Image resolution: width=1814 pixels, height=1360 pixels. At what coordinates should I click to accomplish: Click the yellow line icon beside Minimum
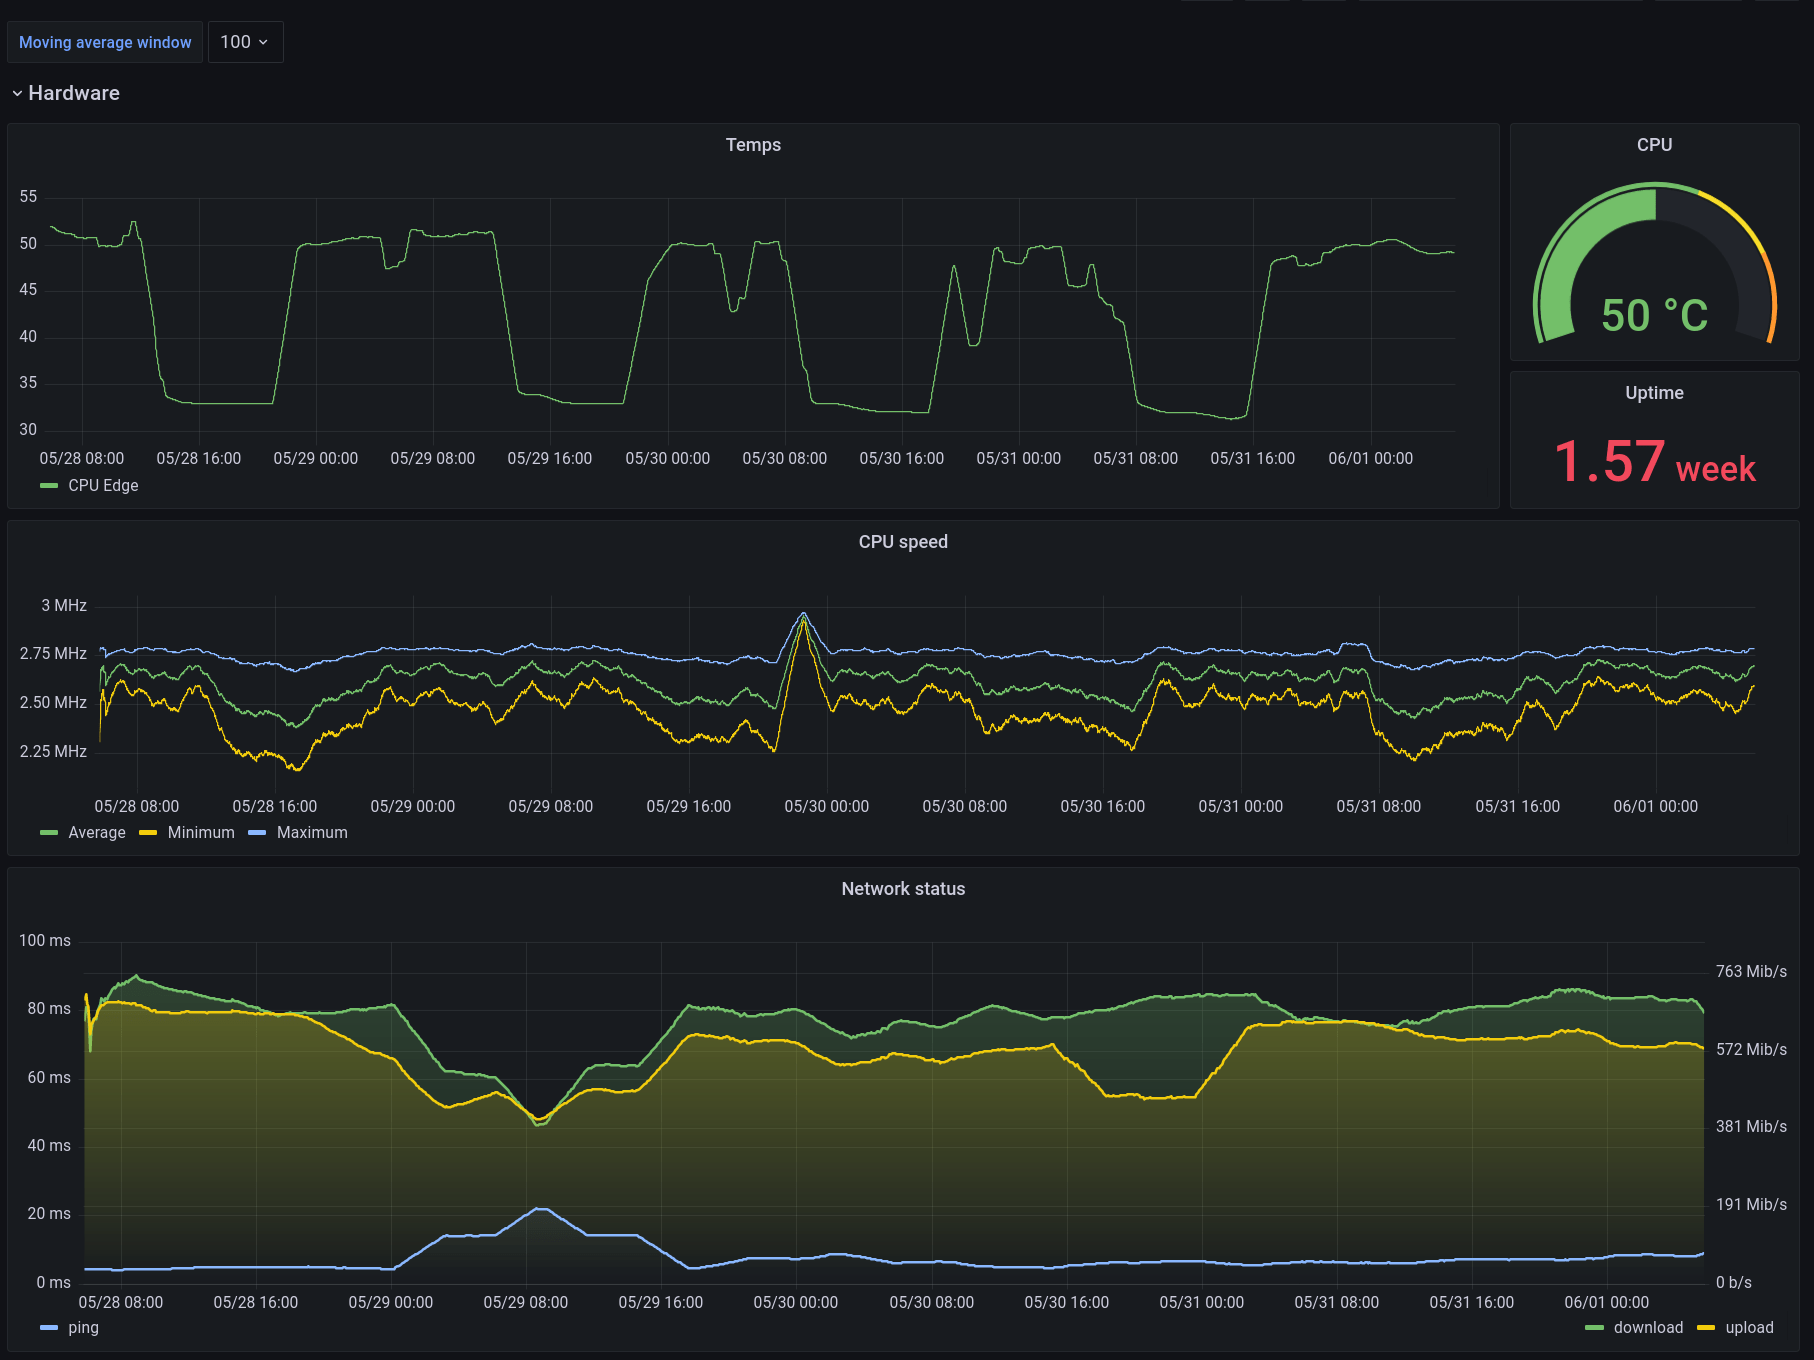148,832
